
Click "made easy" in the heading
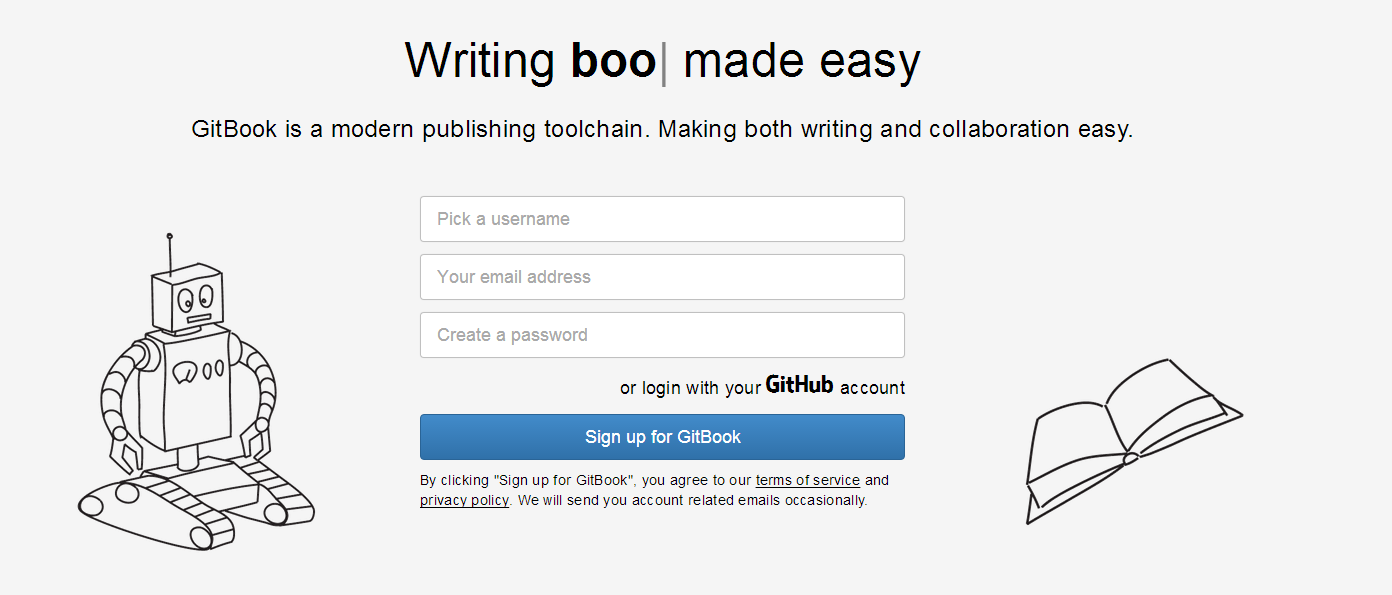click(x=801, y=61)
